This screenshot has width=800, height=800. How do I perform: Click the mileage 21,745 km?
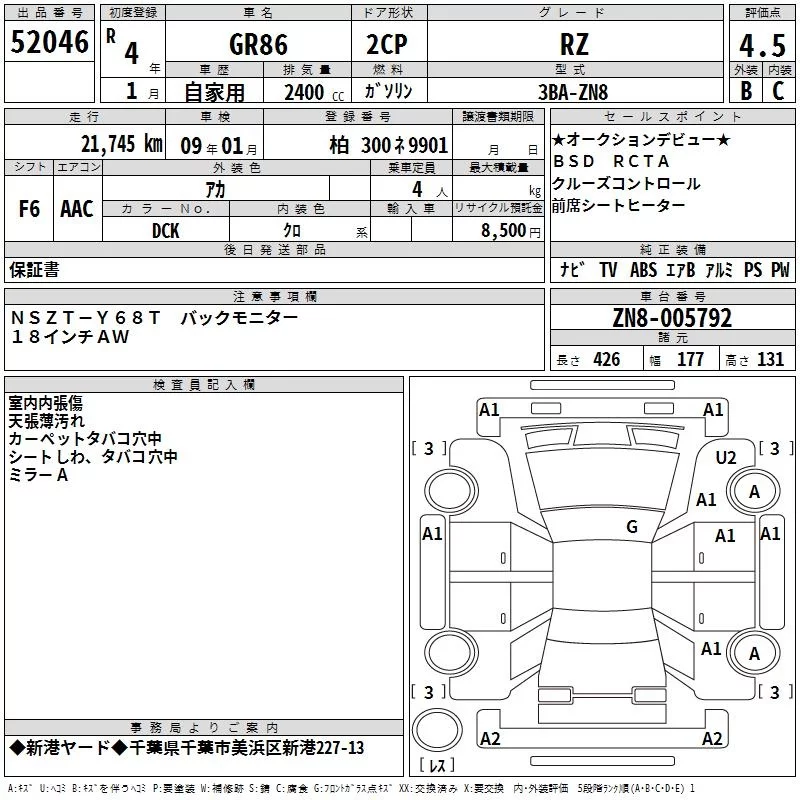[122, 144]
